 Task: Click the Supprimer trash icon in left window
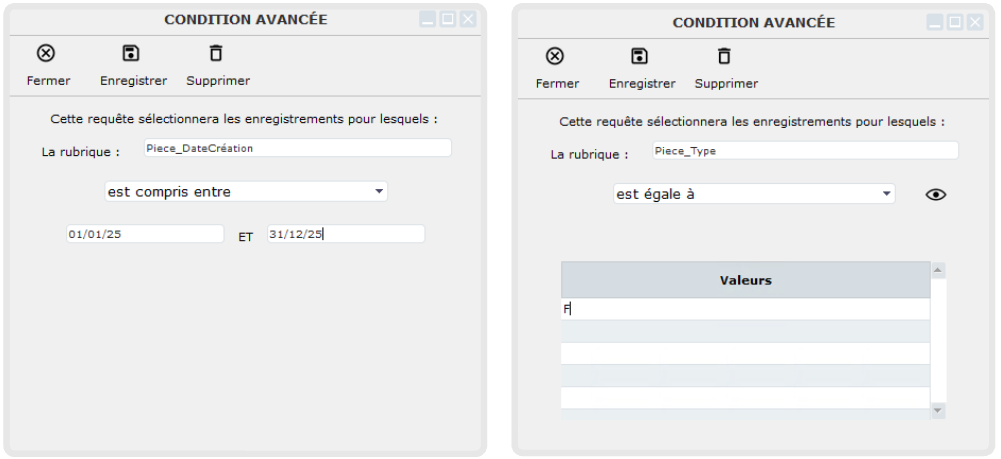click(x=216, y=53)
